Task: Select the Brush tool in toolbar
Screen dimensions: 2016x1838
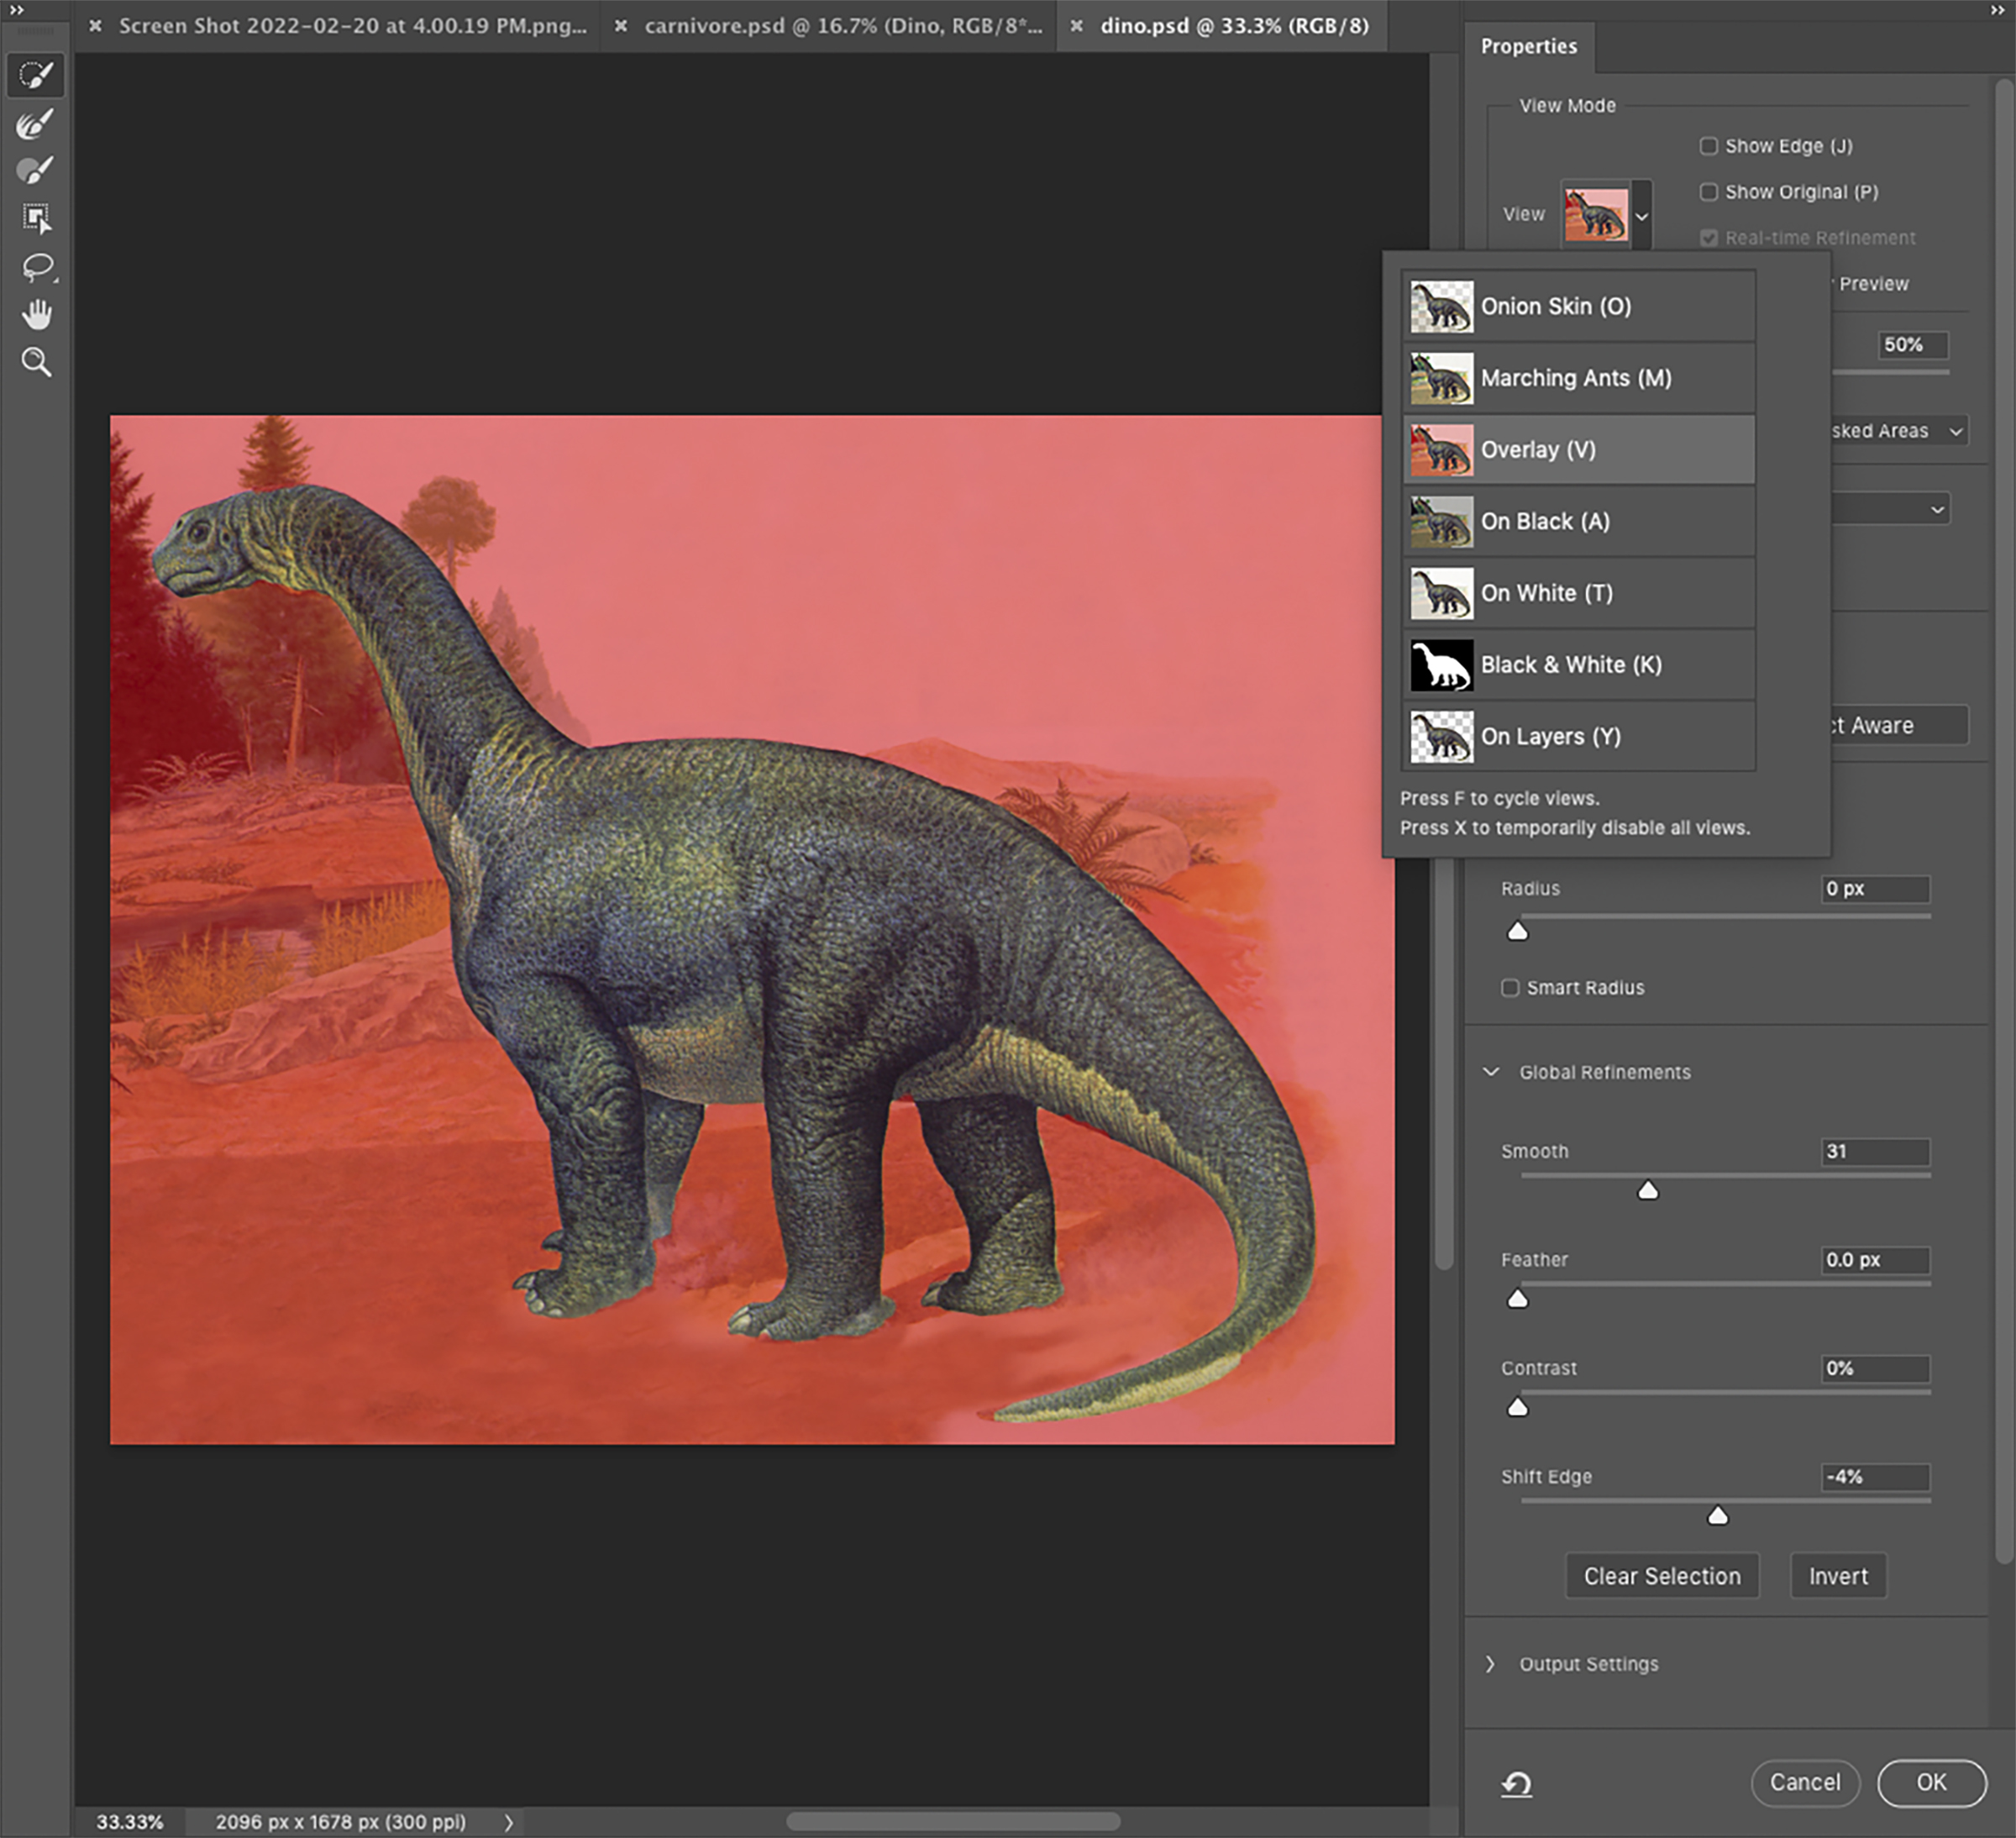Action: click(x=36, y=171)
